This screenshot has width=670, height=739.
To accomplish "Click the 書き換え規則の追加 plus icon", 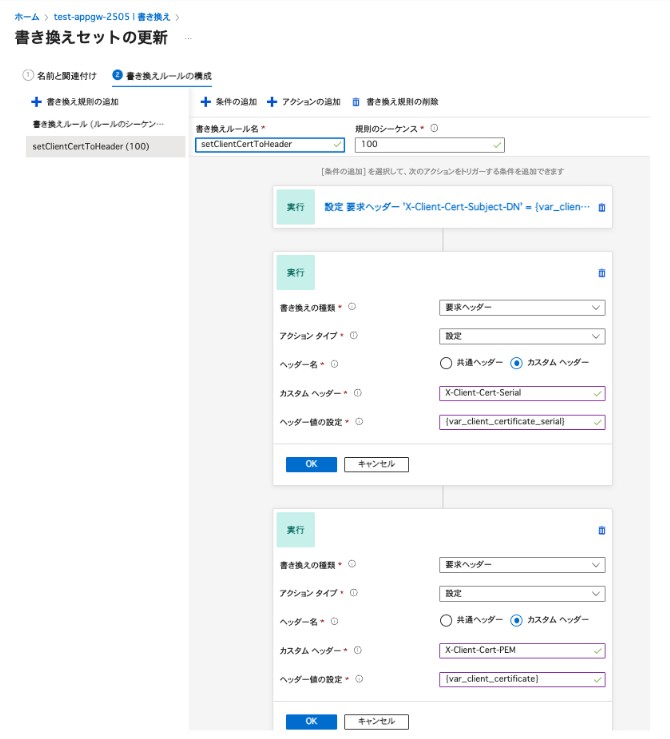I will 37,102.
